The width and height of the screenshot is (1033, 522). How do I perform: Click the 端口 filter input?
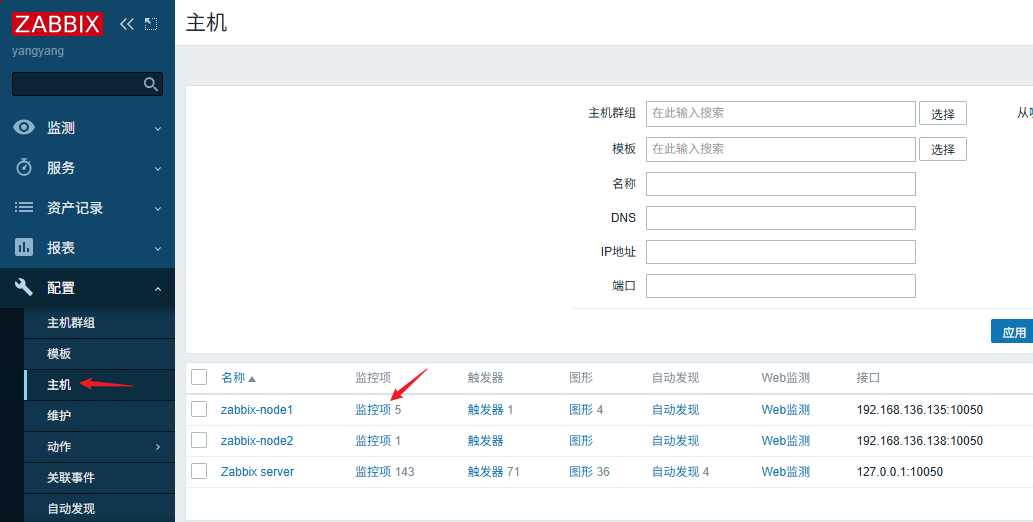click(x=781, y=286)
